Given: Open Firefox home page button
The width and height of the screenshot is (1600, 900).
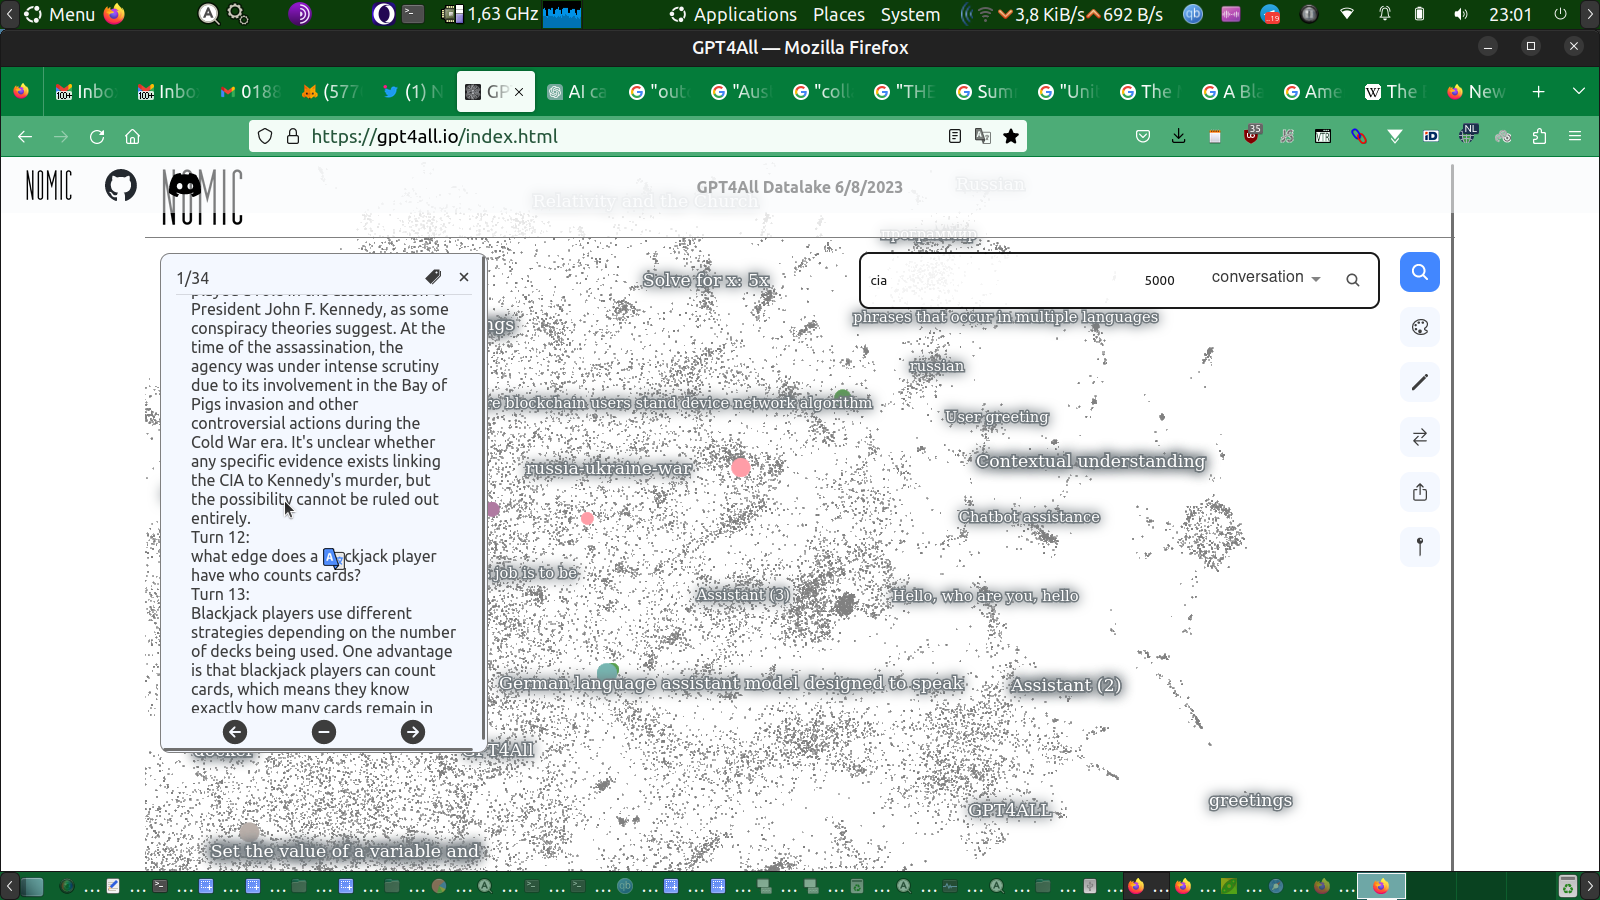Looking at the screenshot, I should point(132,136).
